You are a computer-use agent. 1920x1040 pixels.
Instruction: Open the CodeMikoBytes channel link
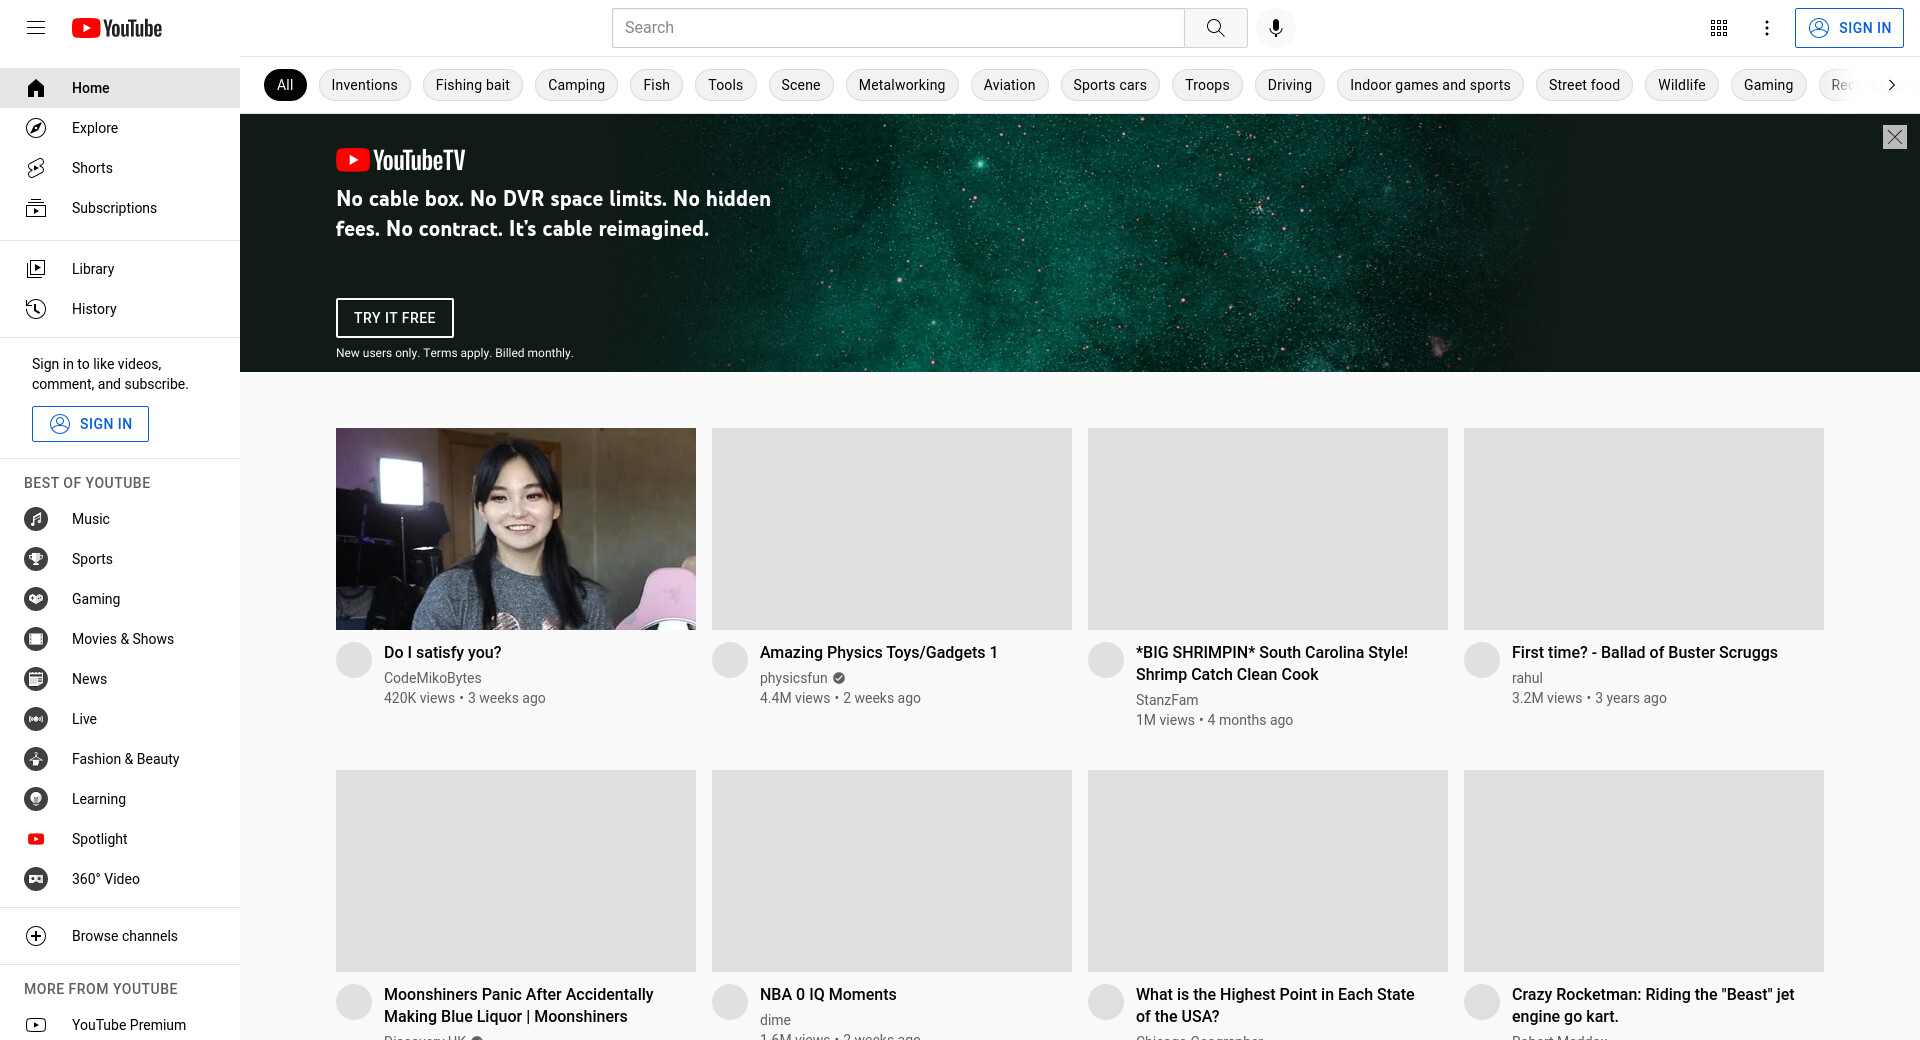click(x=433, y=678)
